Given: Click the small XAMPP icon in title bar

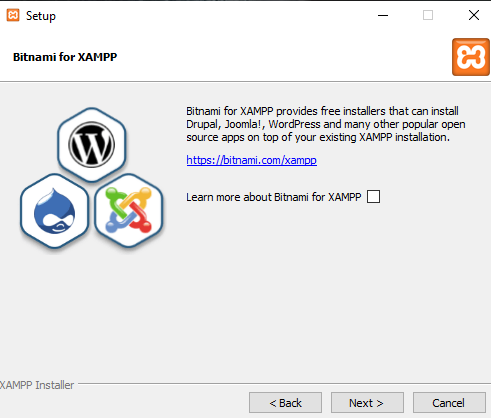Looking at the screenshot, I should (x=13, y=15).
